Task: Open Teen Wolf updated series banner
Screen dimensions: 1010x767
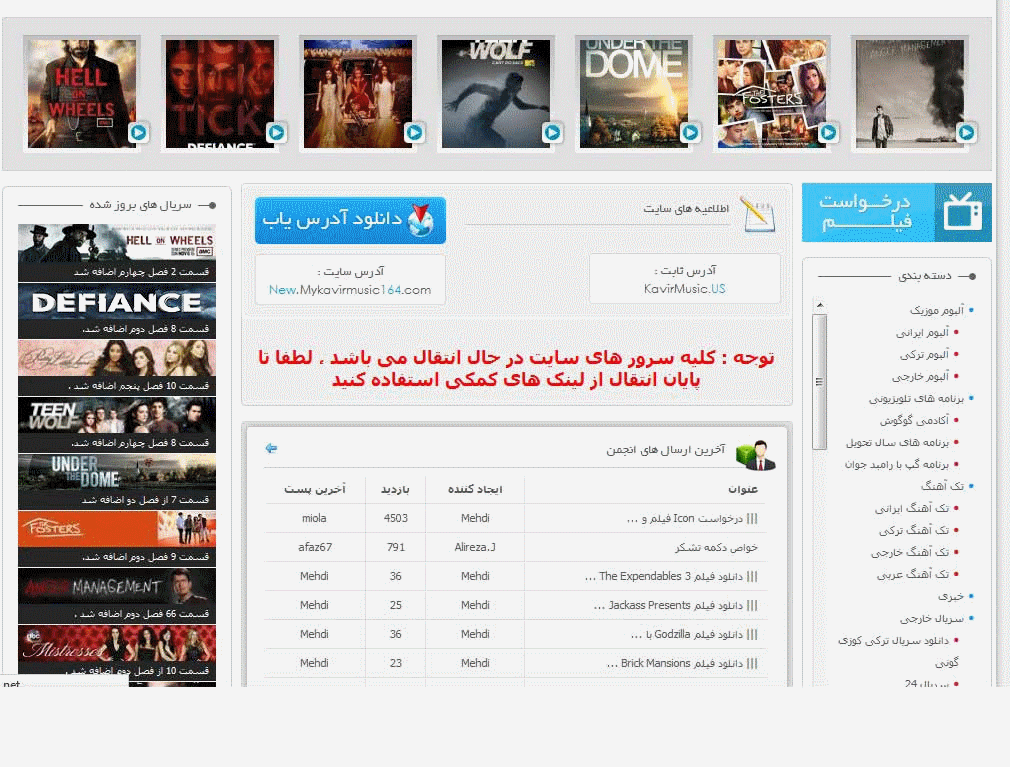Action: 117,425
